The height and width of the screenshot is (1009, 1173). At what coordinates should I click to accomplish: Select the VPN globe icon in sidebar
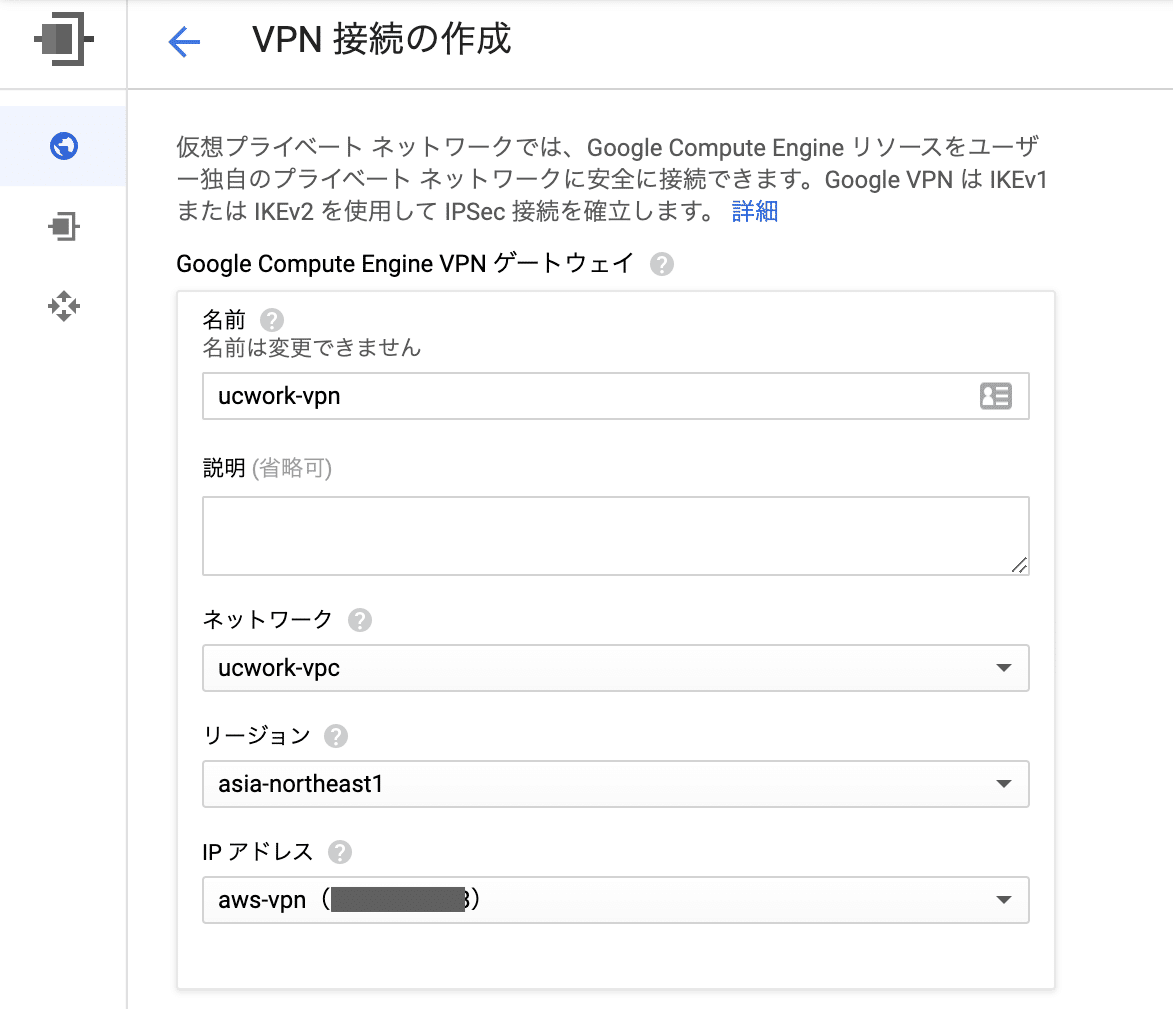[64, 146]
